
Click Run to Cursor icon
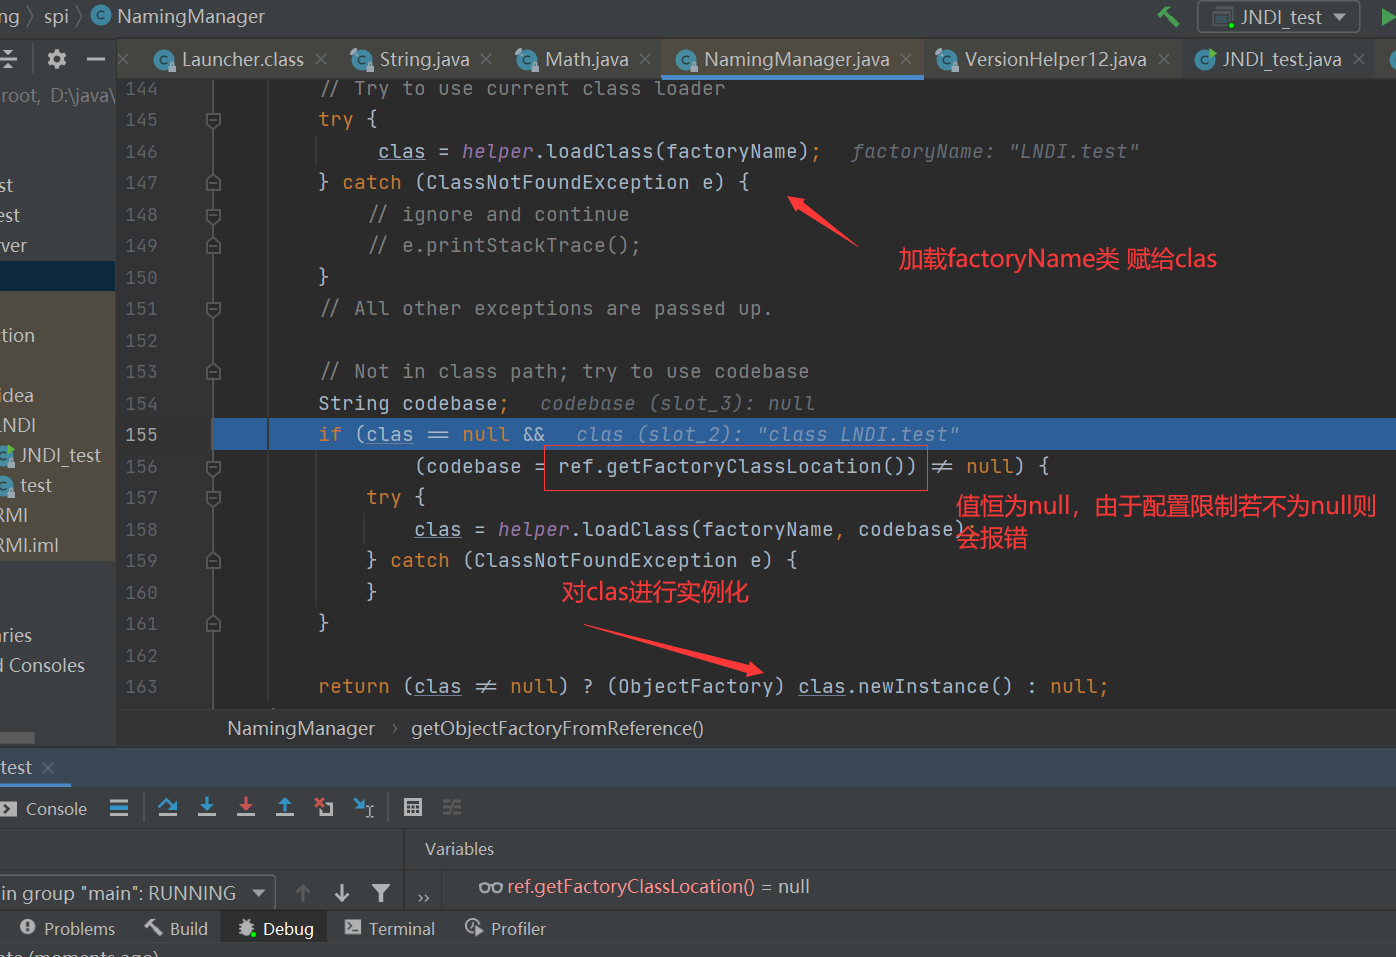364,807
